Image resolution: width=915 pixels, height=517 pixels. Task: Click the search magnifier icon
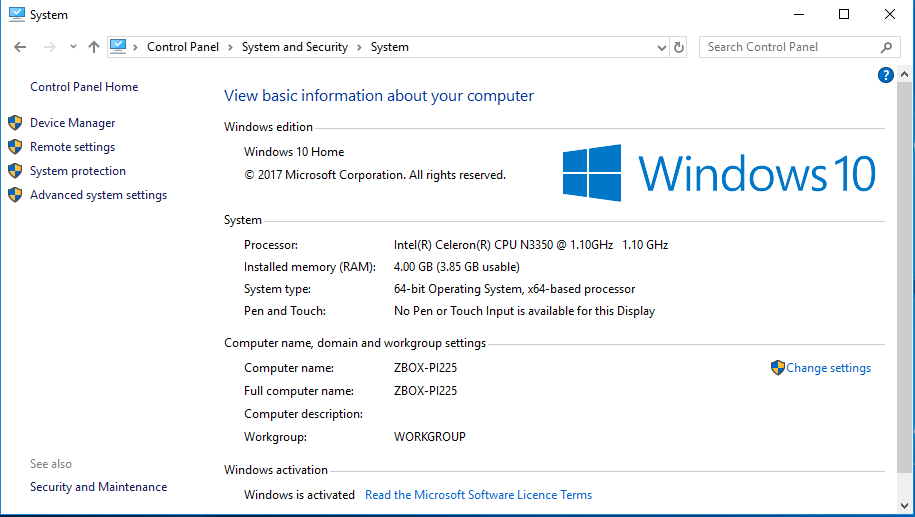coord(886,47)
